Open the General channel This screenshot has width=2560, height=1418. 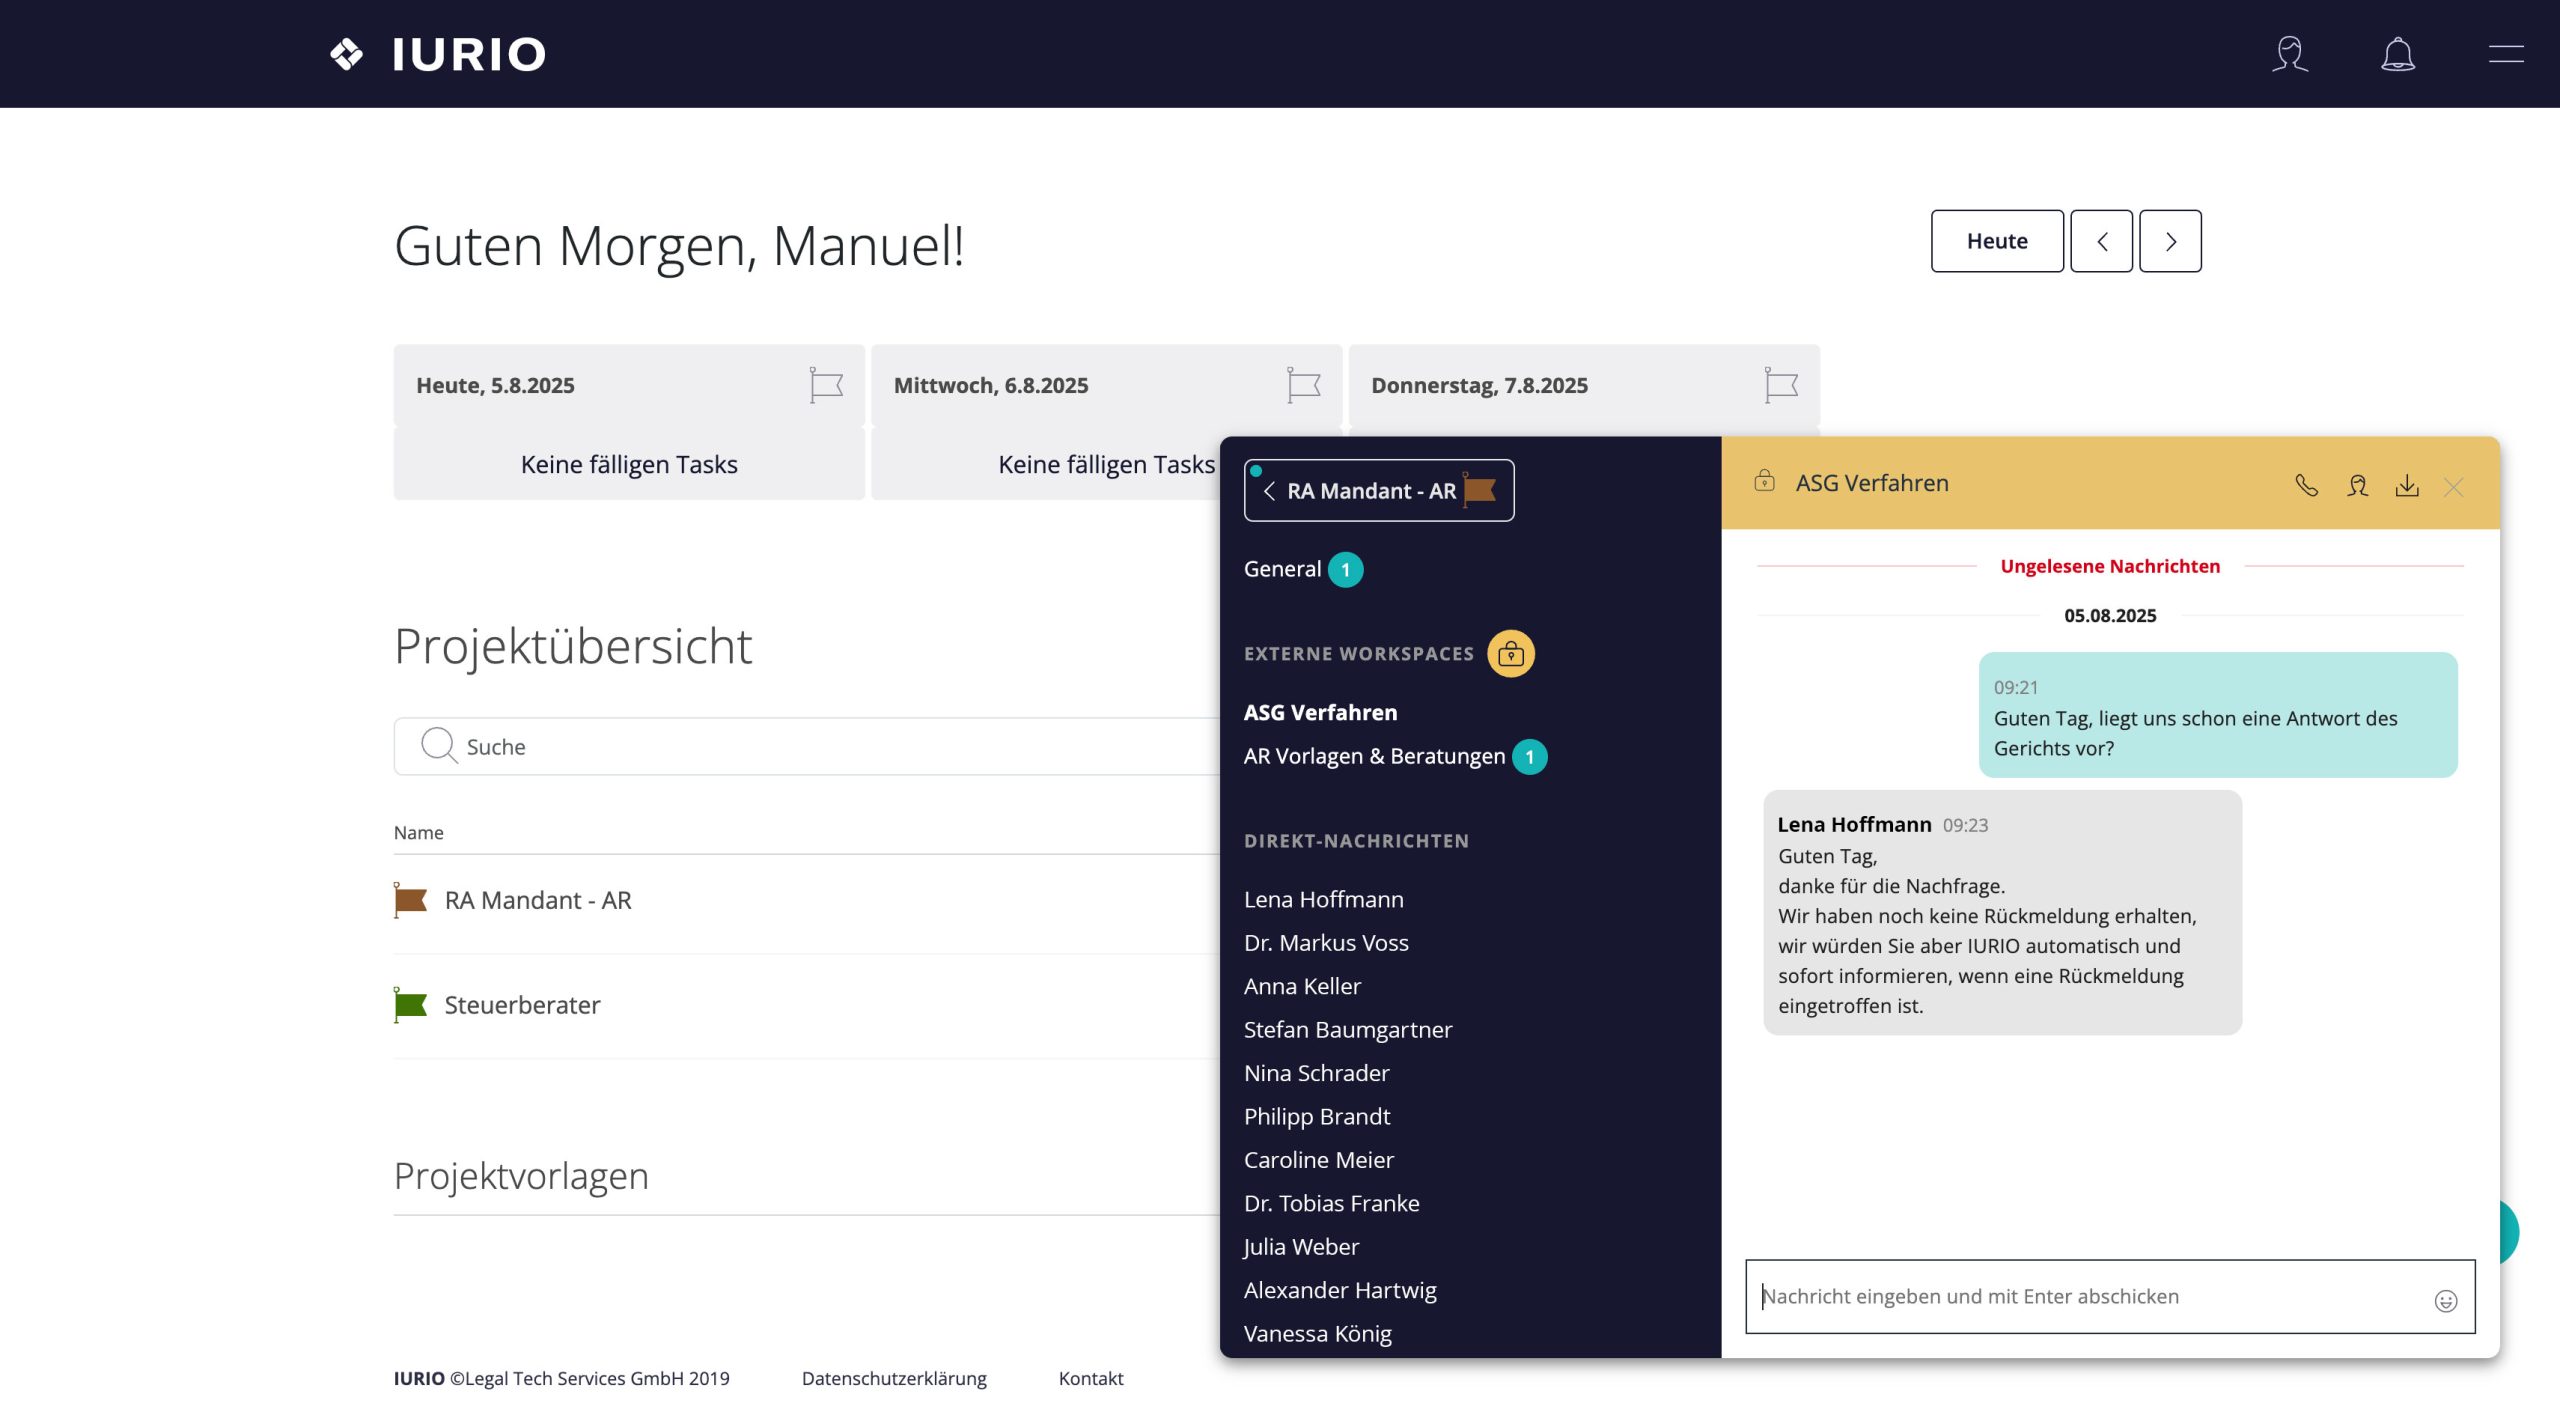(1282, 569)
